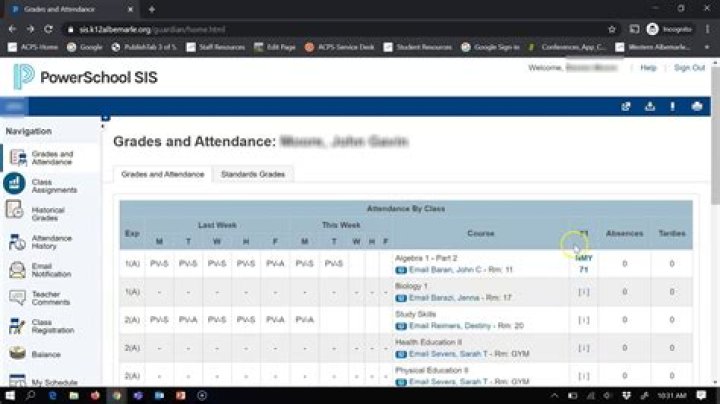This screenshot has height=404, width=720.
Task: Click the open-in-new-window icon in blue header
Action: tap(626, 107)
